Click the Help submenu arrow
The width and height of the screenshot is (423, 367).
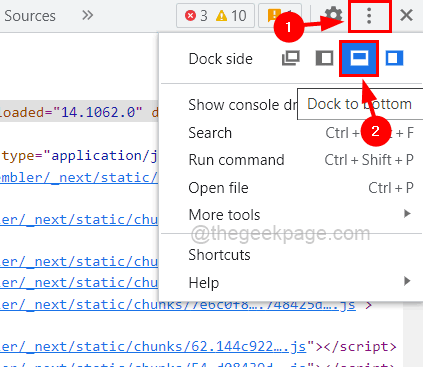click(x=407, y=281)
